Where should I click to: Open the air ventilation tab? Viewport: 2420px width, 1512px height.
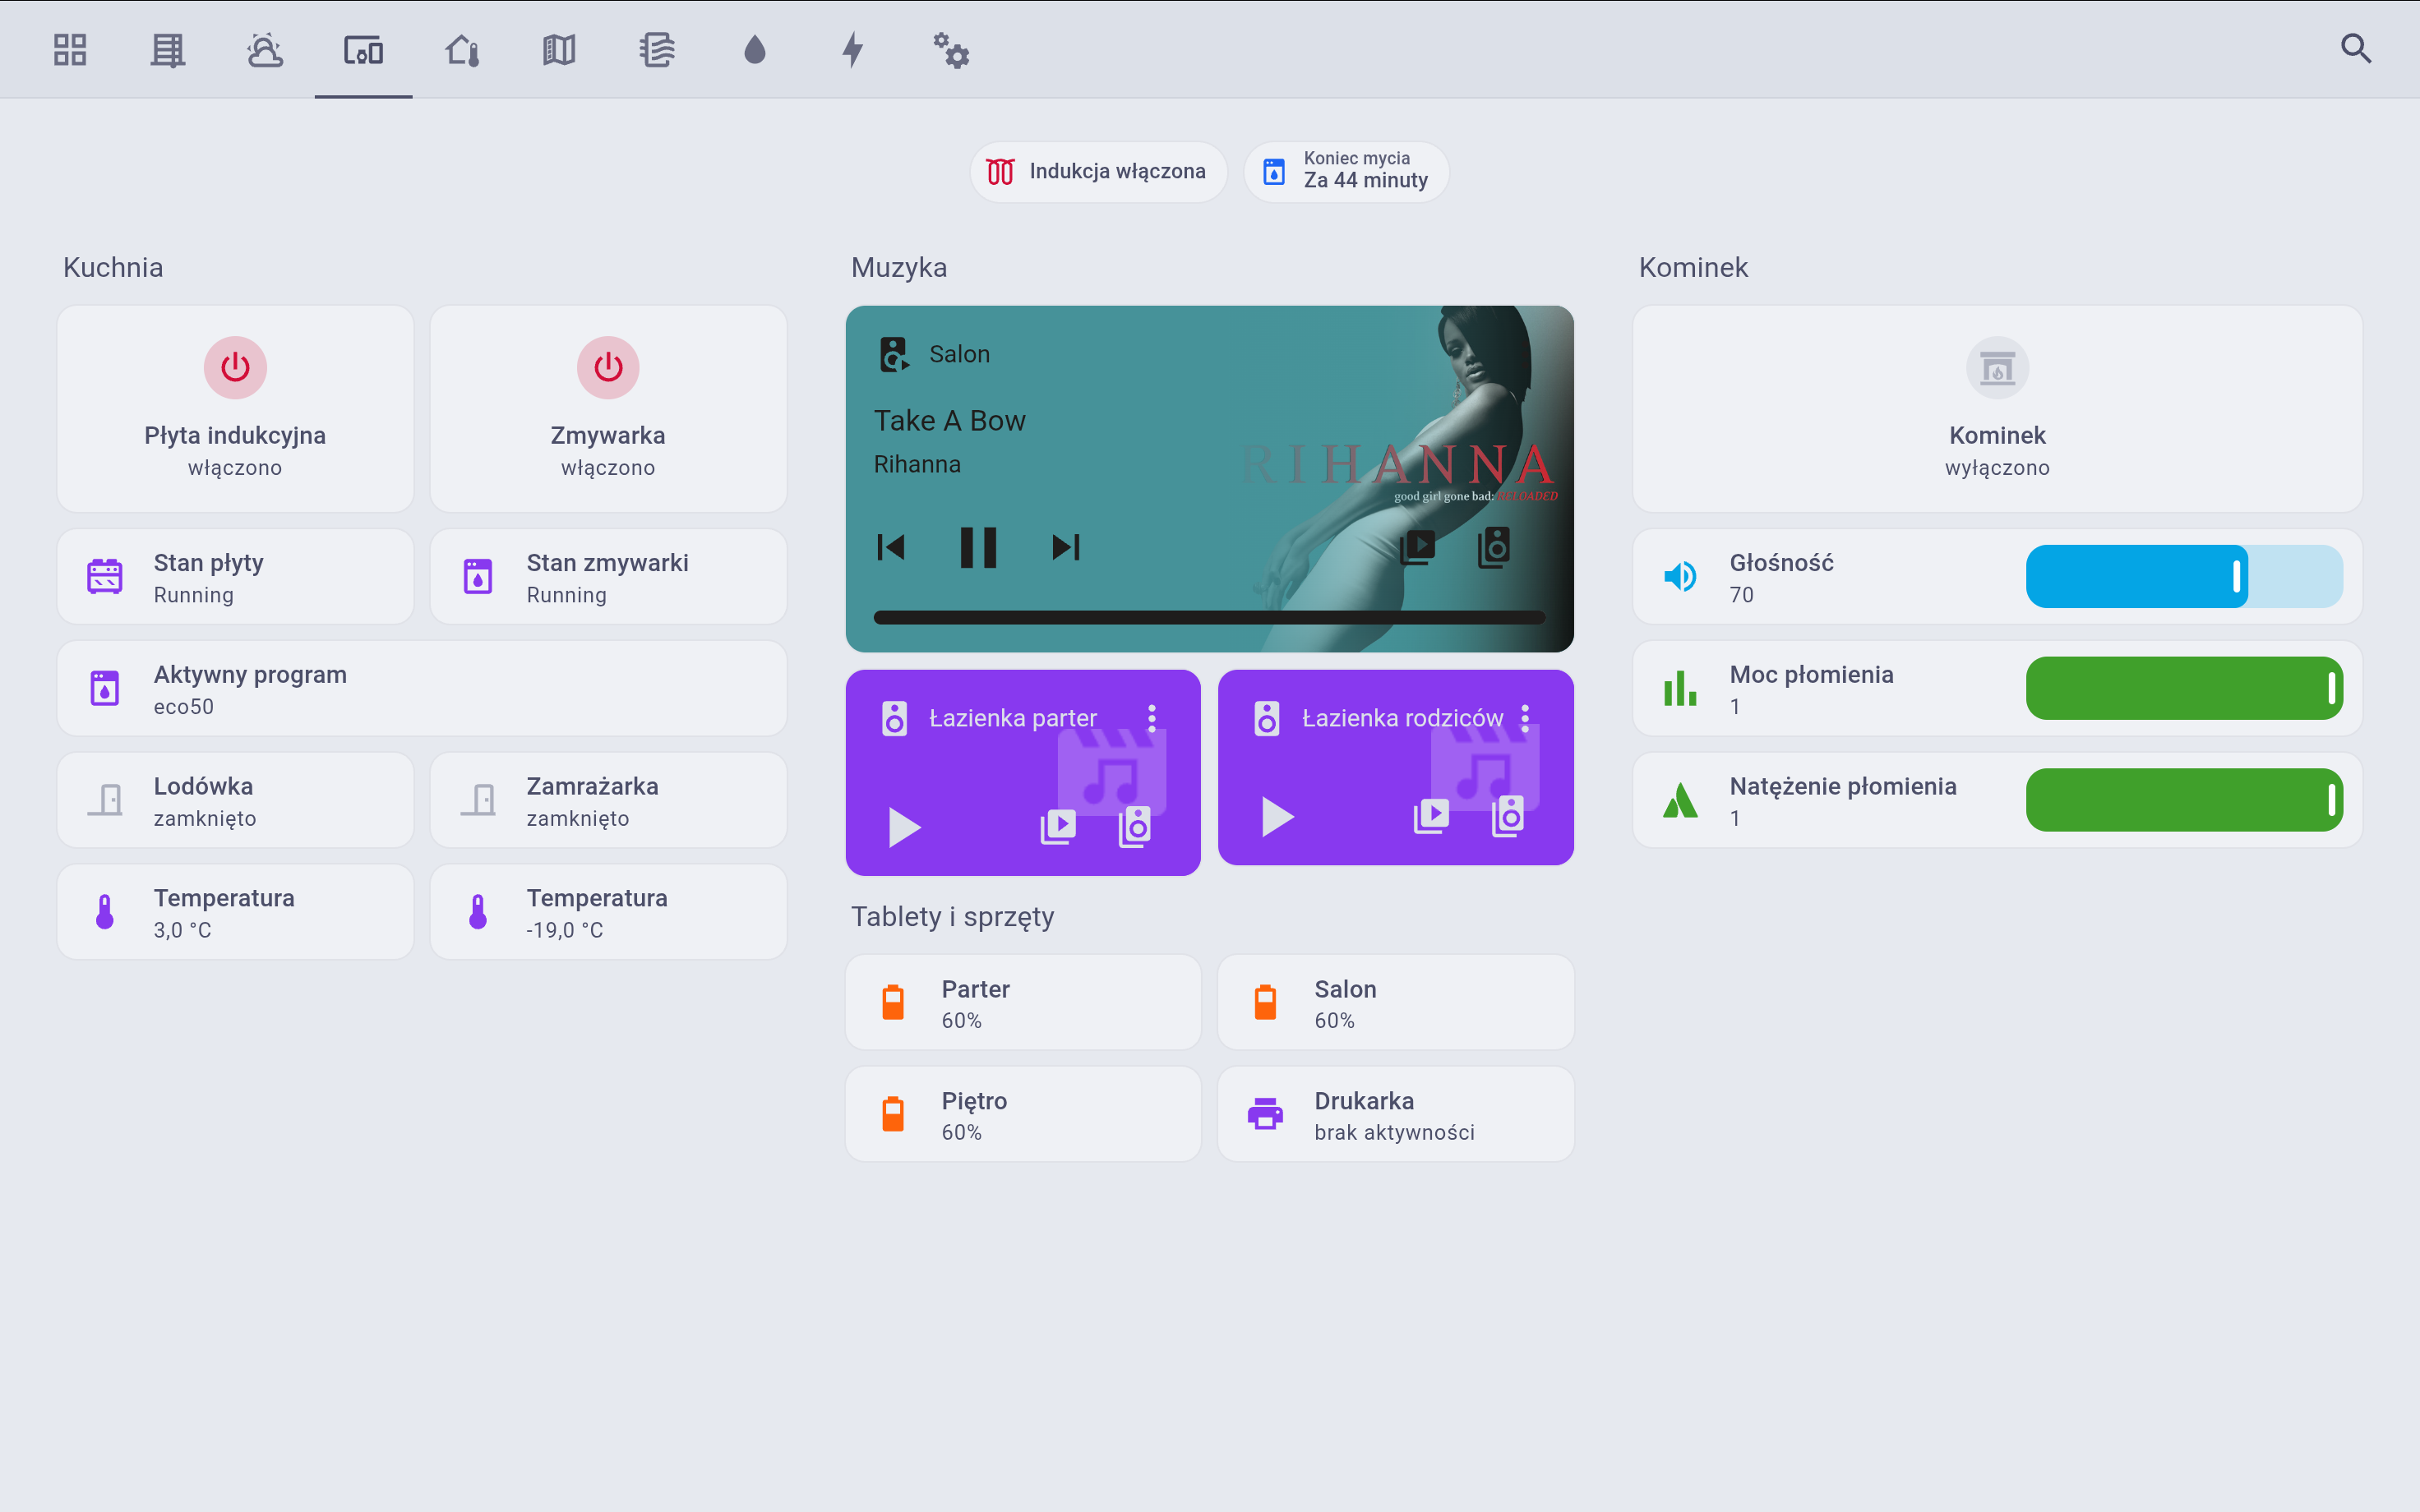tap(657, 49)
